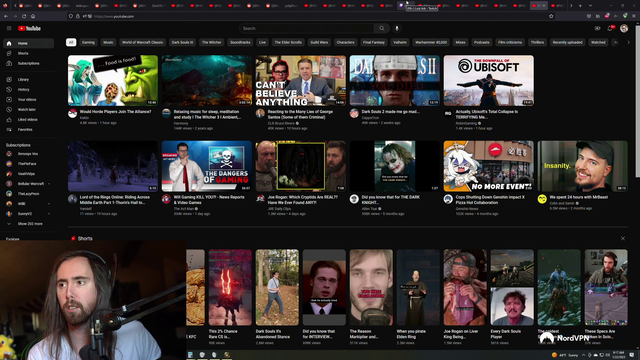Image resolution: width=640 pixels, height=360 pixels.
Task: Click the search magnifier button
Action: [x=382, y=29]
